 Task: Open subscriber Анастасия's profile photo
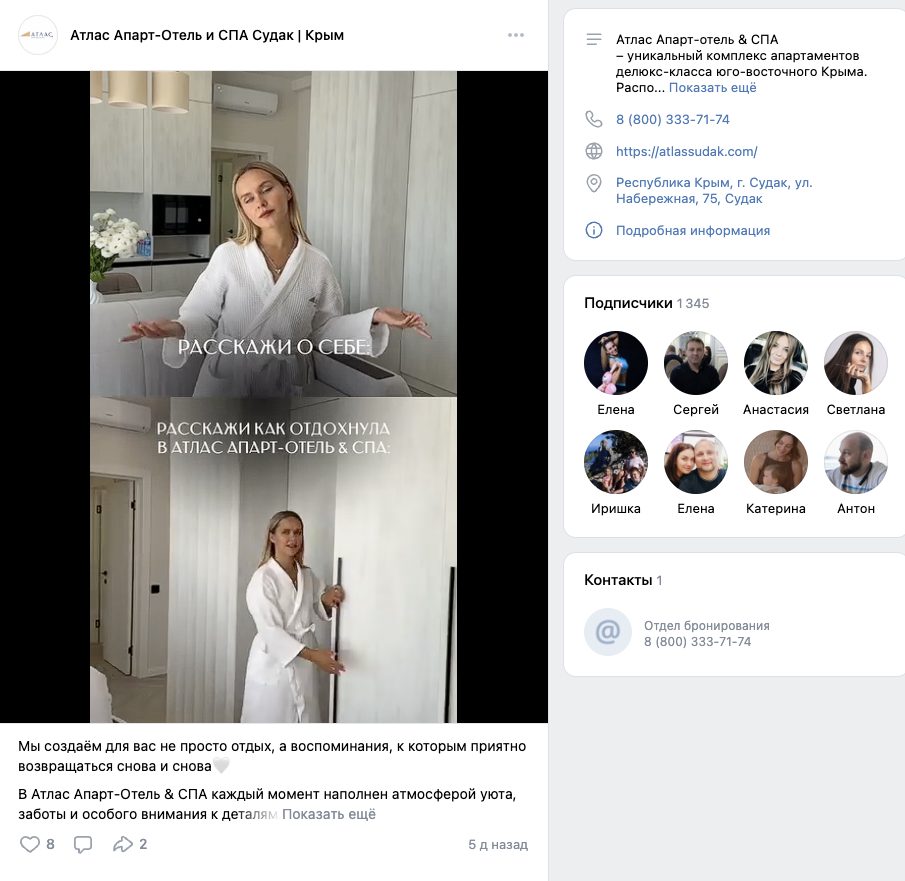(x=776, y=363)
